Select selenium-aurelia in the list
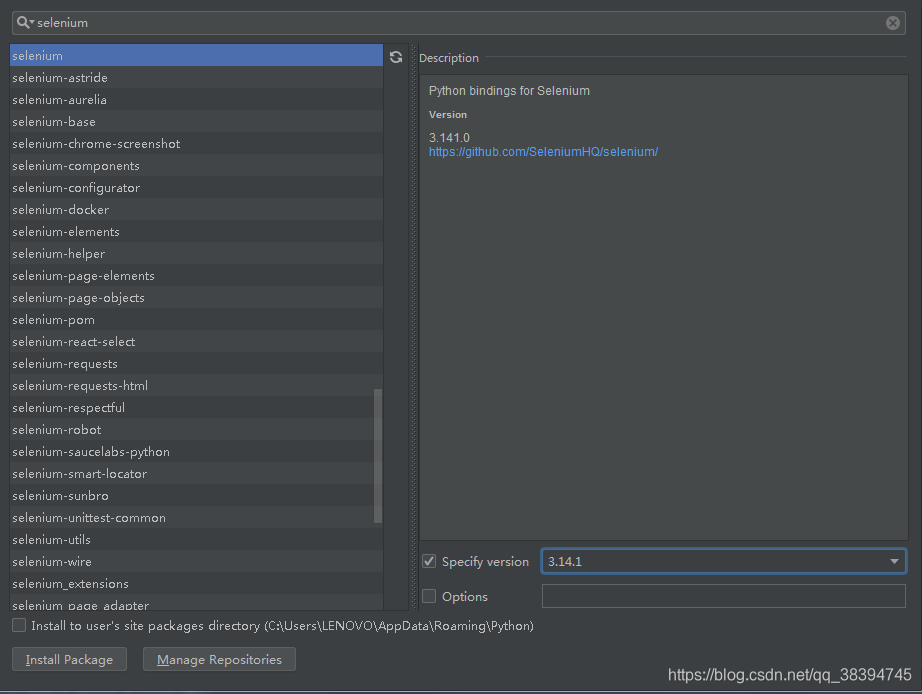The width and height of the screenshot is (922, 694). (x=196, y=99)
